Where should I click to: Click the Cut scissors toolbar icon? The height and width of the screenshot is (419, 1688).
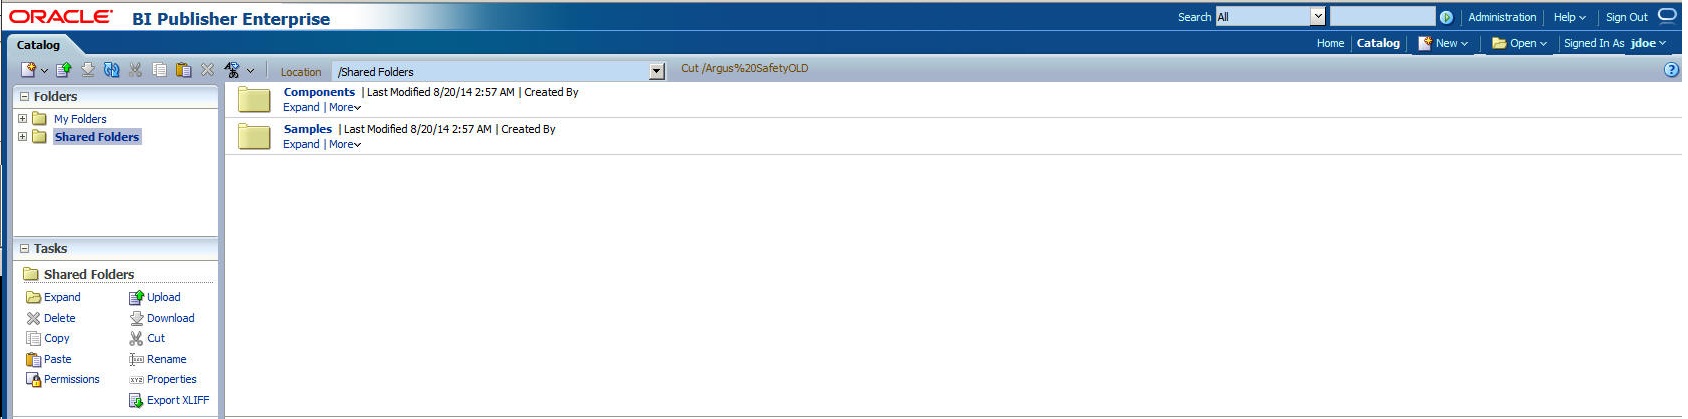click(135, 70)
